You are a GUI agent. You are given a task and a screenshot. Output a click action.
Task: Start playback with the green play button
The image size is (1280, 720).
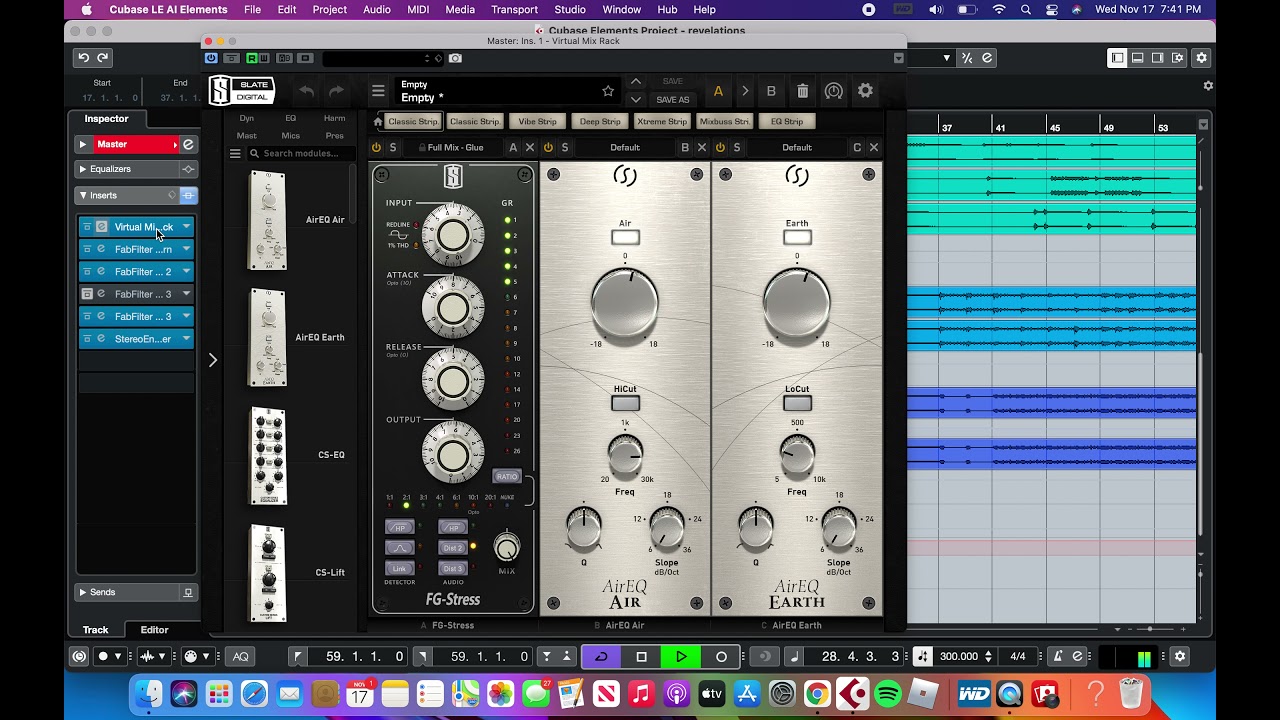(x=681, y=657)
